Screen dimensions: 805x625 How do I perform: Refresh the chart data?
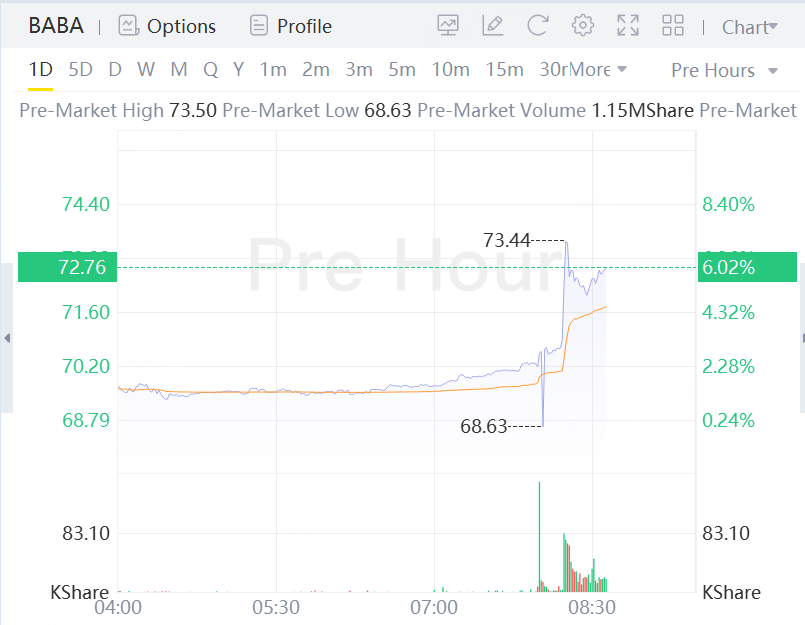coord(538,26)
